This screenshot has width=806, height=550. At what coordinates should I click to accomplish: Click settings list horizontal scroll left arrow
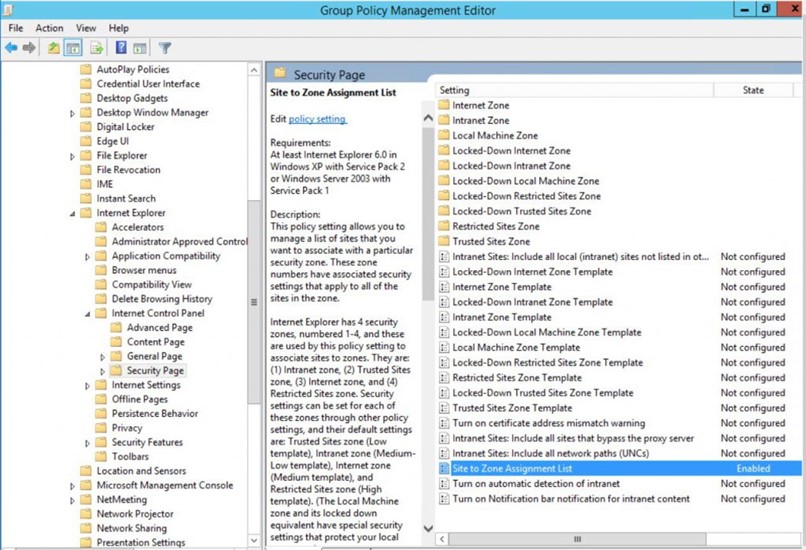tap(442, 539)
